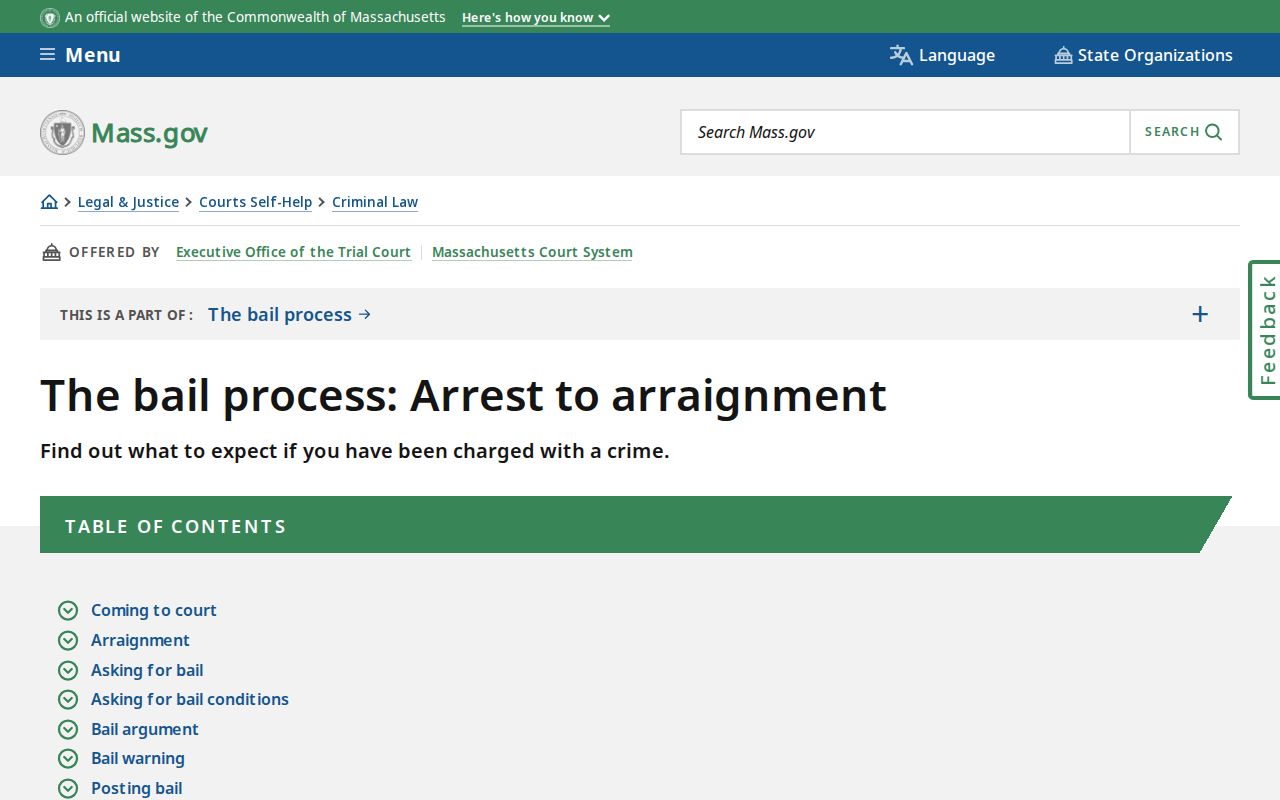This screenshot has height=800, width=1280.
Task: Jump to Asking for bail conditions section
Action: (190, 699)
